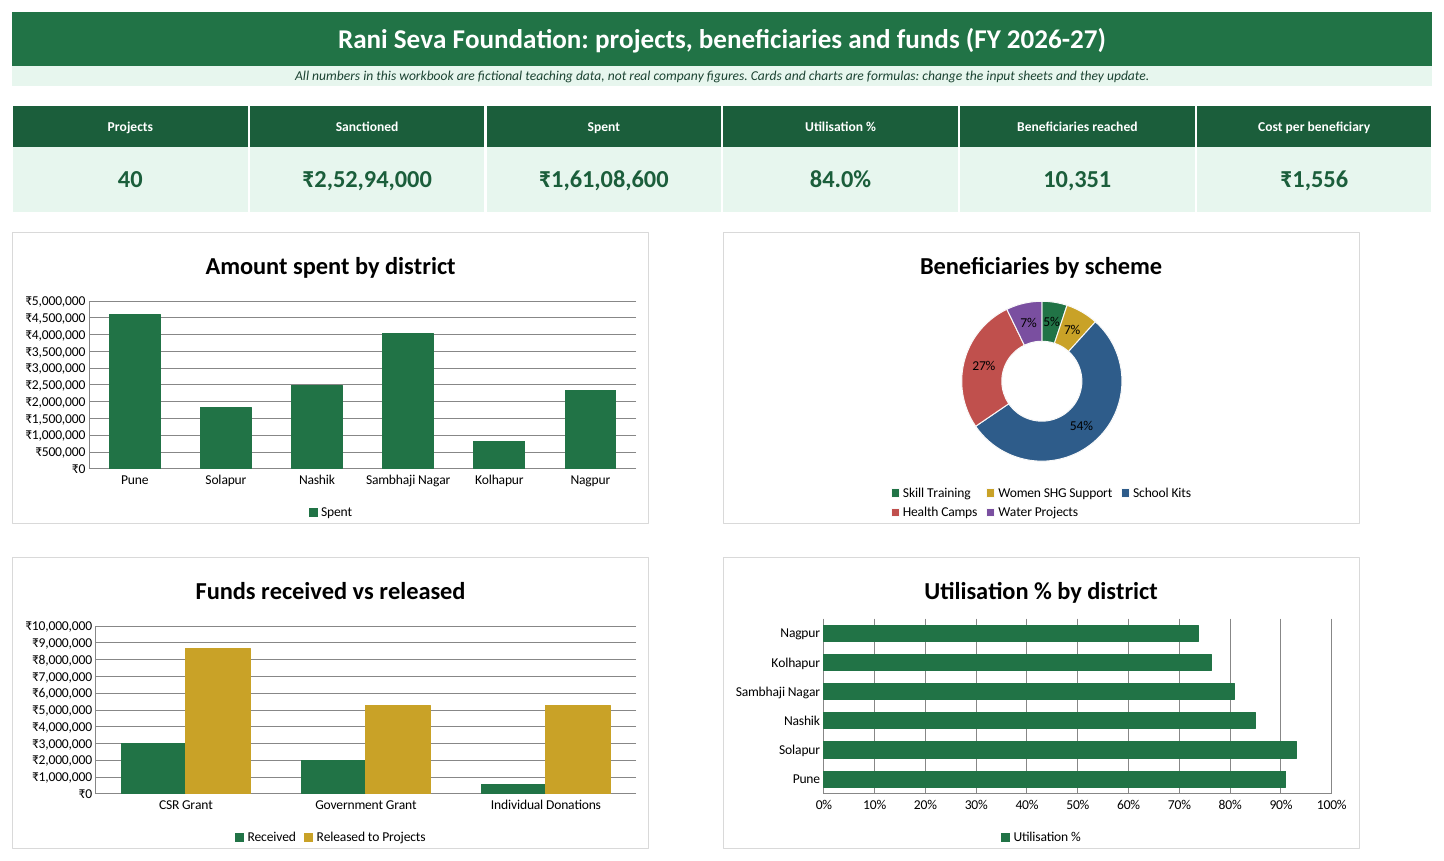Image resolution: width=1444 pixels, height=861 pixels.
Task: Click the Women SHG Support legend entry
Action: 1049,493
